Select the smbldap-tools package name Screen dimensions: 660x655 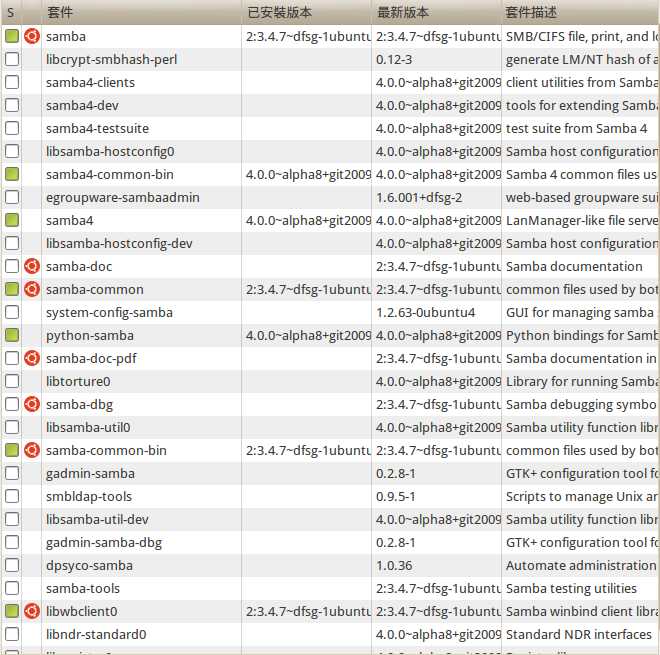[89, 496]
